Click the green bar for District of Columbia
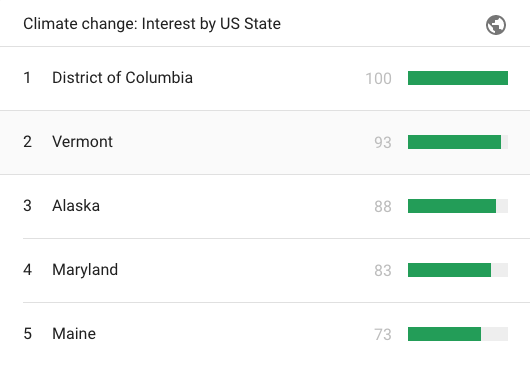Image resolution: width=530 pixels, height=366 pixels. click(x=458, y=78)
